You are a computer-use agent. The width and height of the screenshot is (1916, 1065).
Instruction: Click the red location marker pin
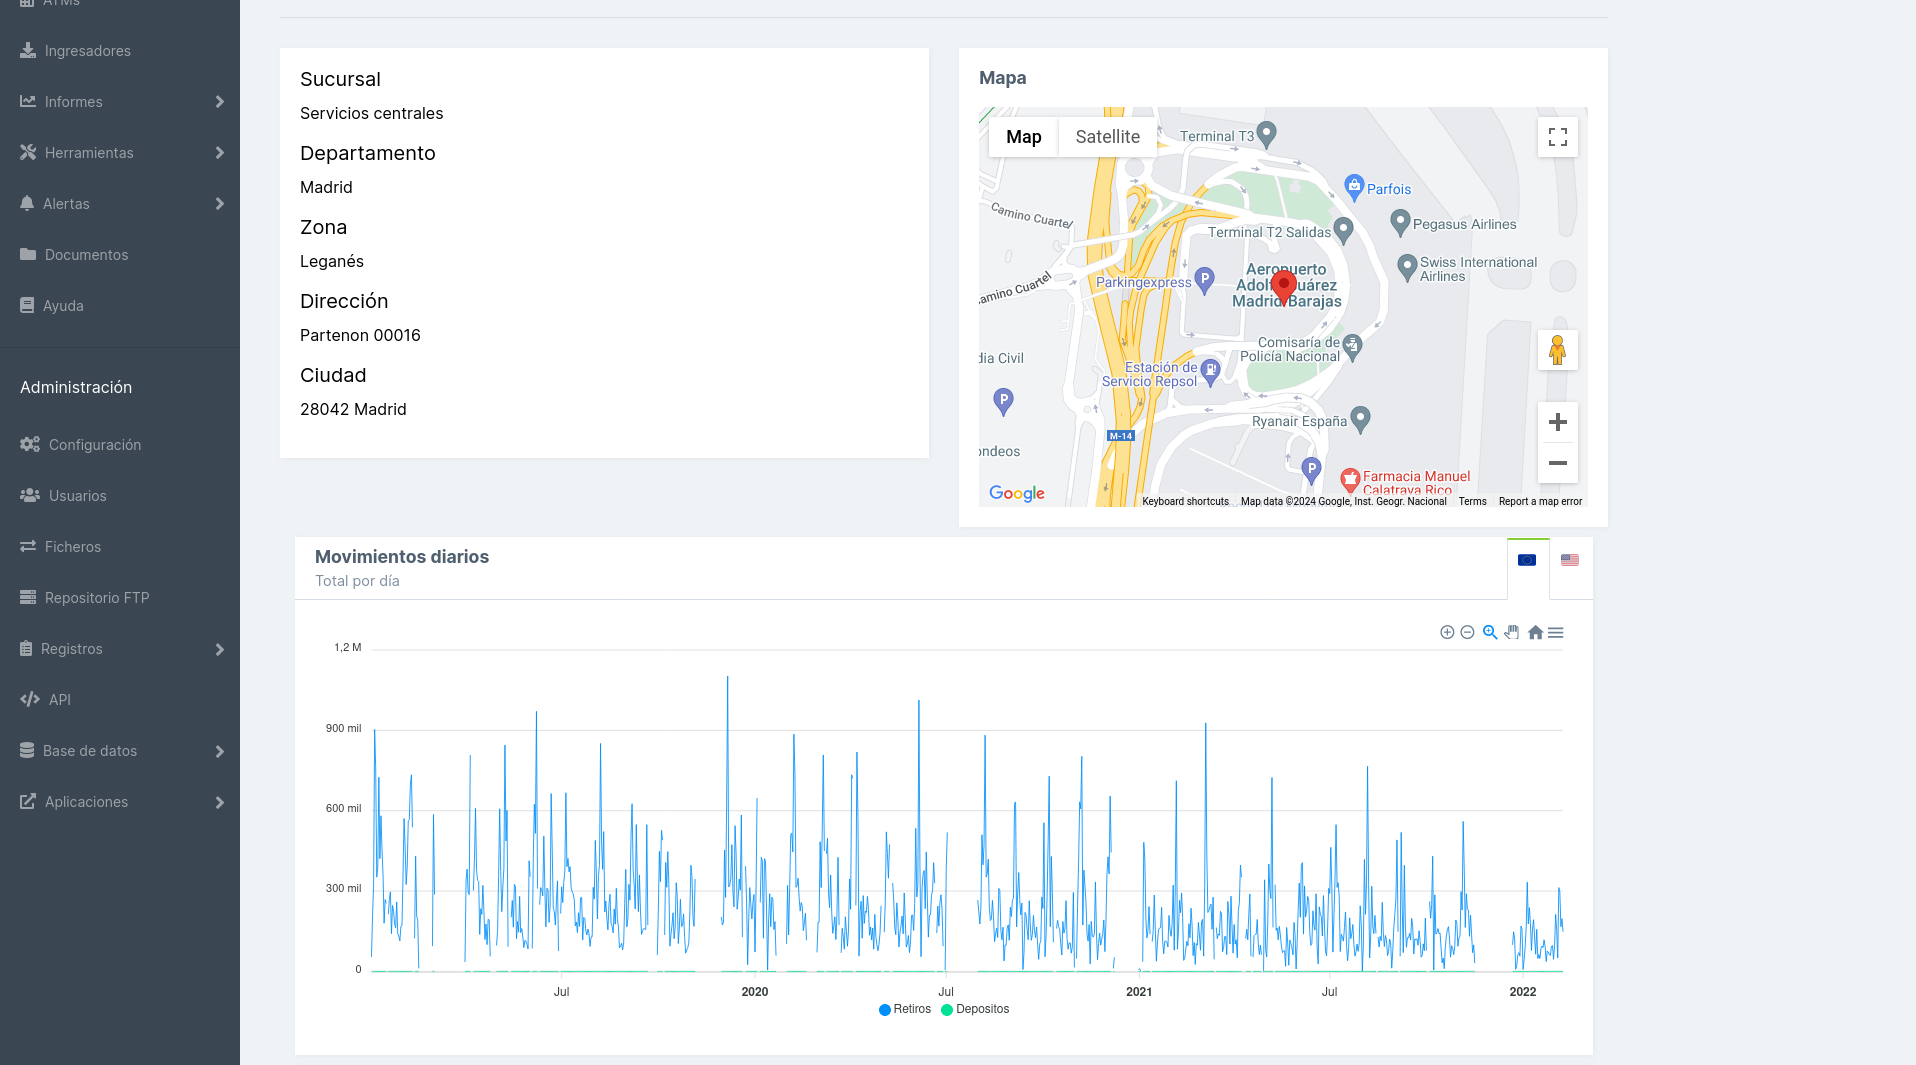click(1284, 287)
